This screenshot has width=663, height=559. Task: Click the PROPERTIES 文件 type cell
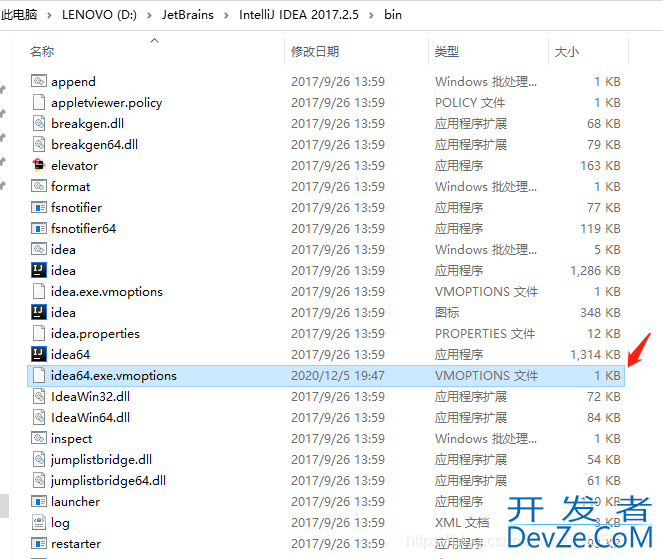485,334
